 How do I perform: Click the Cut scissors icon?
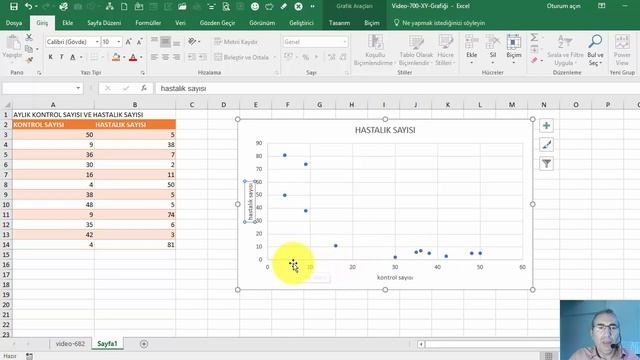click(x=29, y=38)
